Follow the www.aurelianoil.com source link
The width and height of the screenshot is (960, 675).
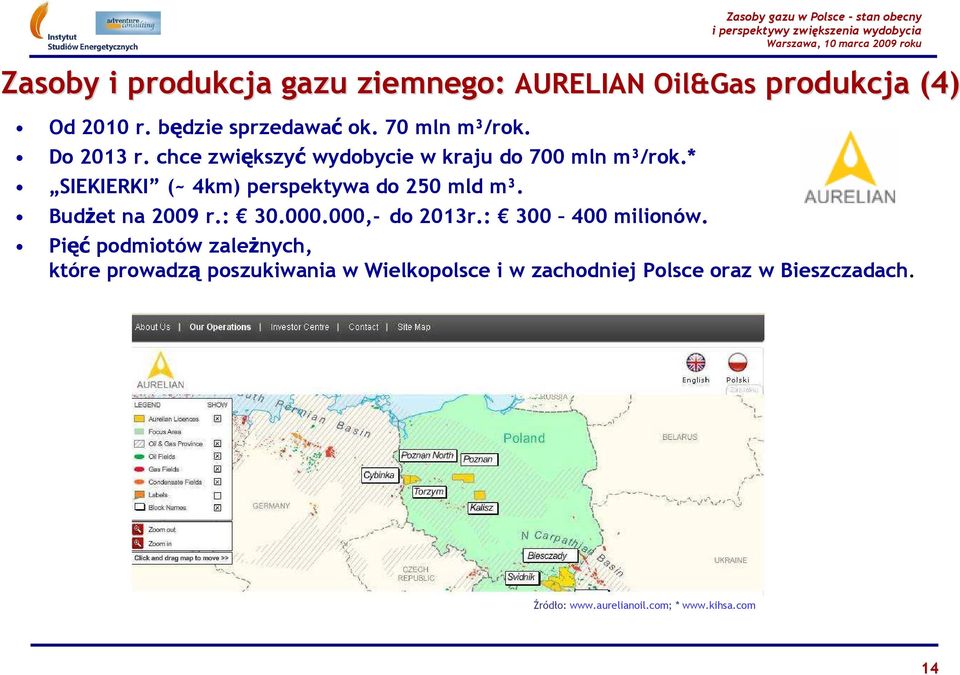620,605
